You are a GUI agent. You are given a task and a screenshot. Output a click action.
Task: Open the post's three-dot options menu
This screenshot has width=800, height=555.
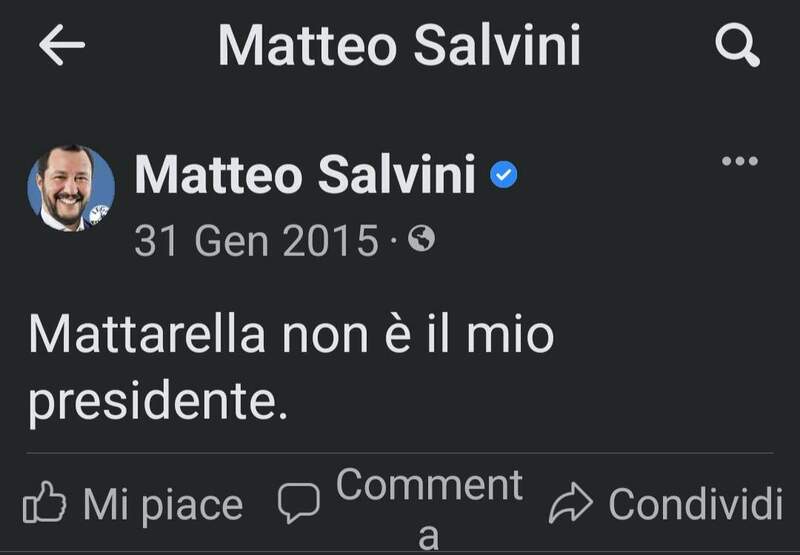tap(739, 161)
